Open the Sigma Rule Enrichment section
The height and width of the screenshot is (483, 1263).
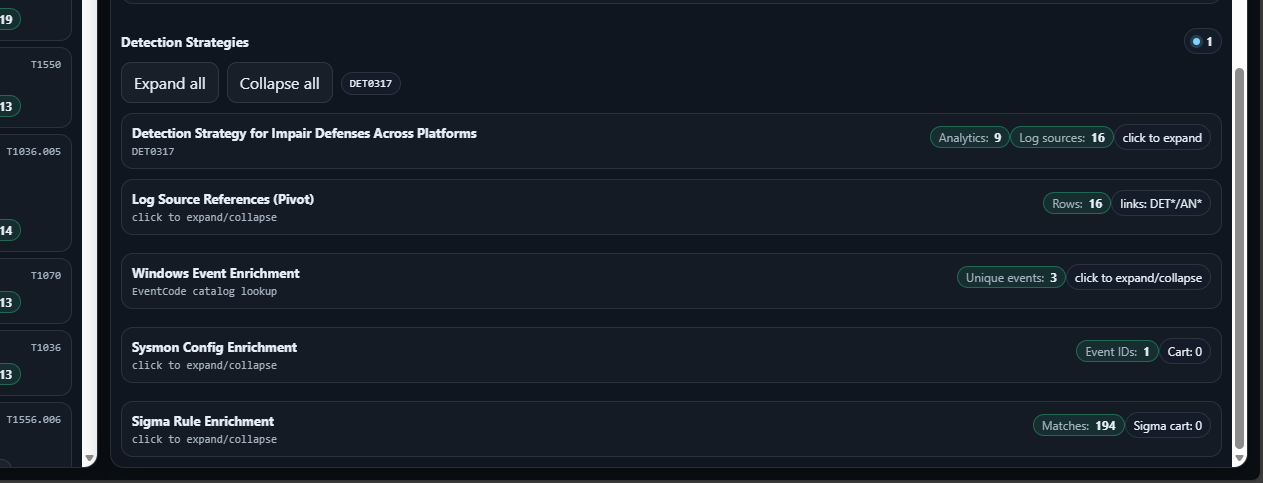[x=203, y=422]
